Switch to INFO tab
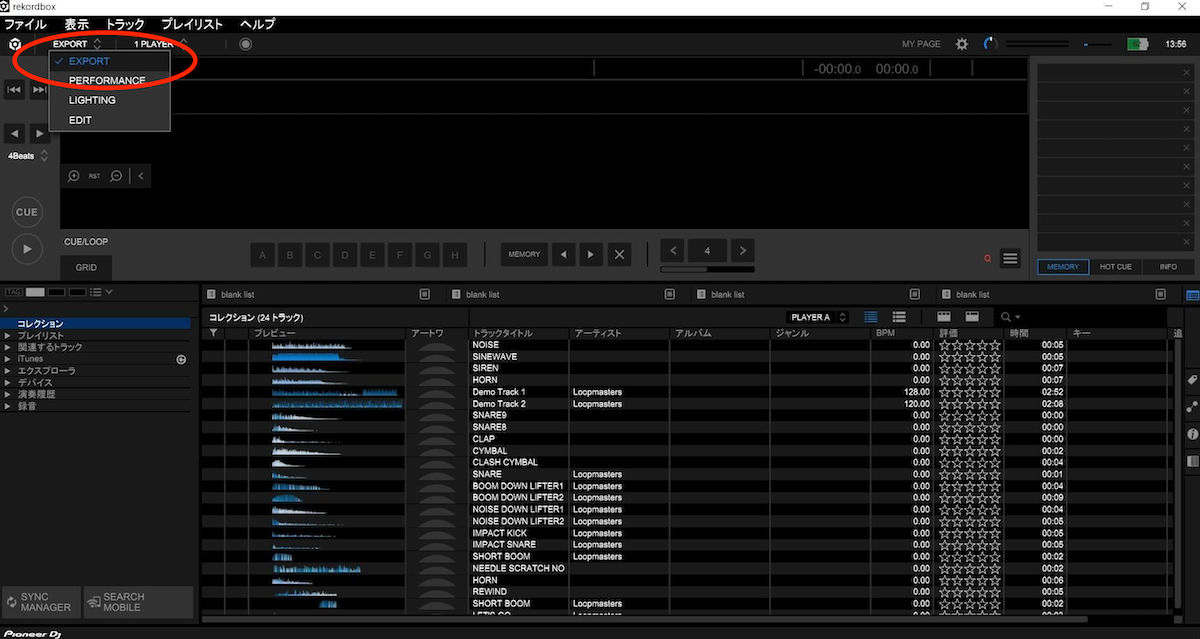The width and height of the screenshot is (1200, 639). click(x=1168, y=267)
